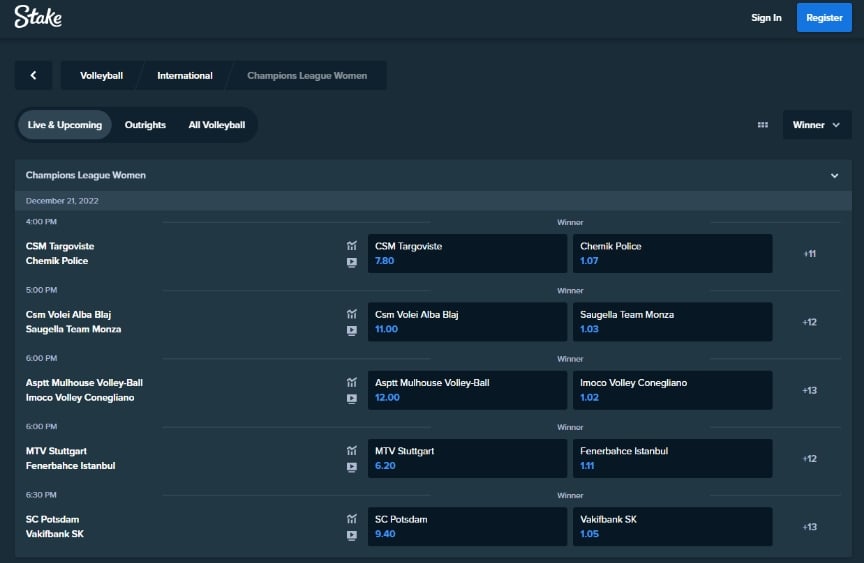Screen dimensions: 864x563
Task: Open stats icon for Csm Volei Alba Blaj match
Action: (351, 314)
